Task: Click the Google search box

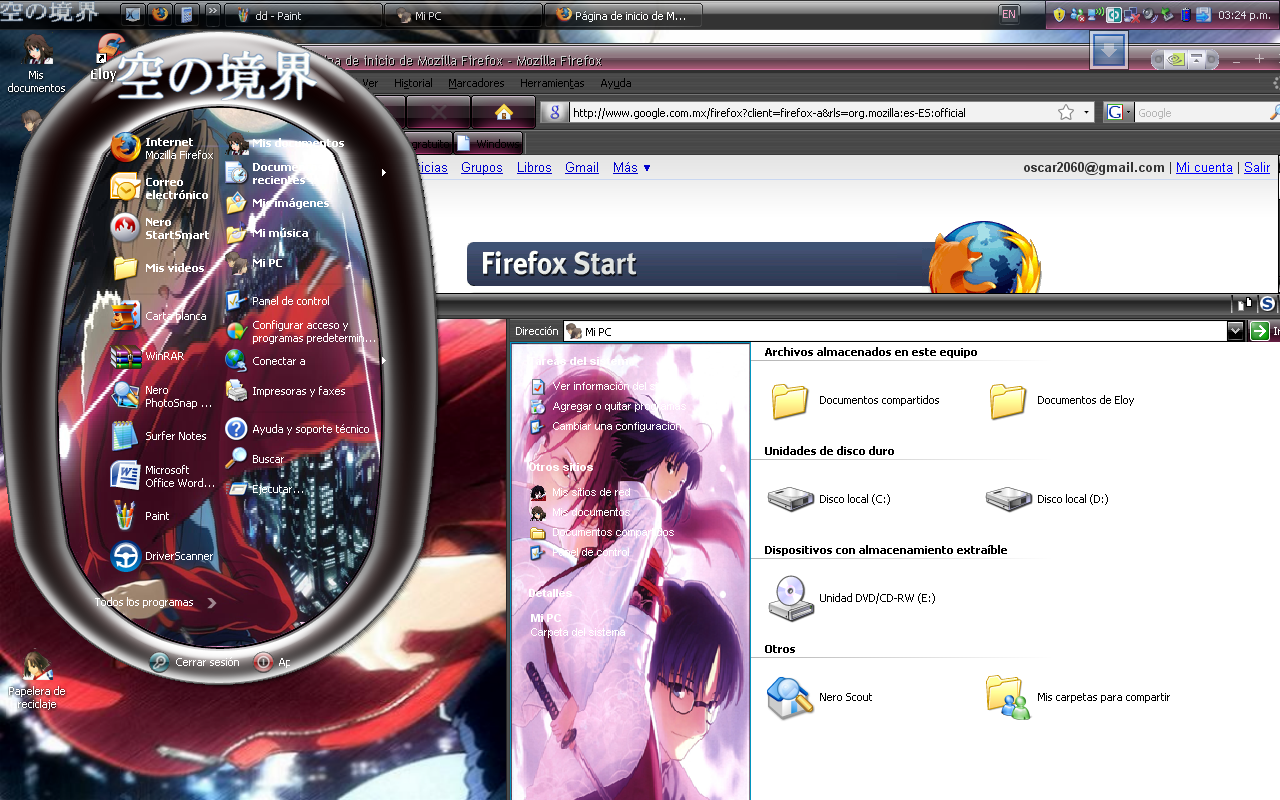Action: (x=1200, y=113)
